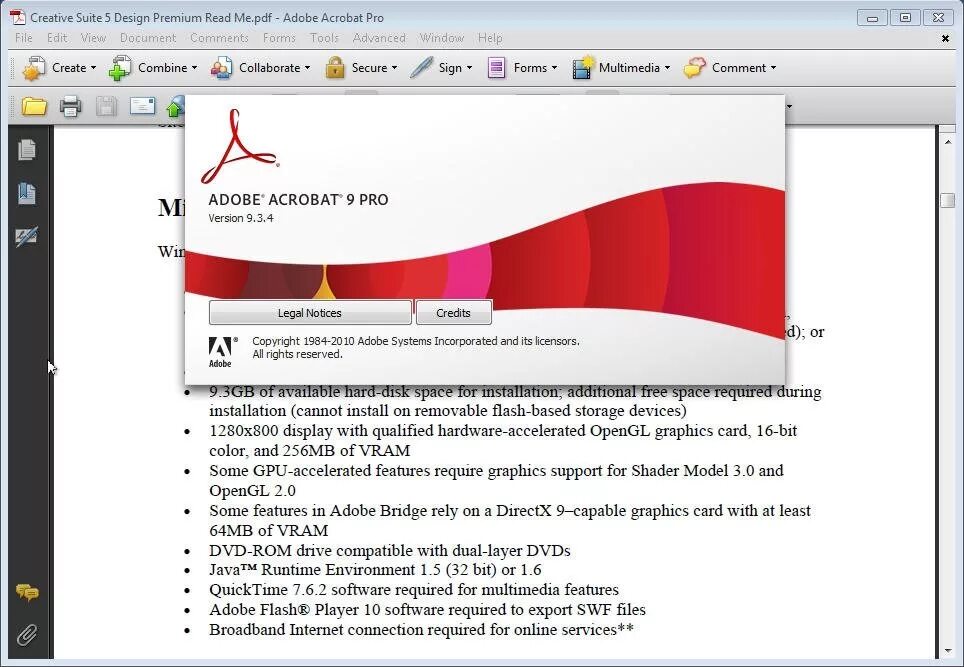Click the 'Java™ Runtime Environment' bullet line
The height and width of the screenshot is (667, 964).
point(375,570)
